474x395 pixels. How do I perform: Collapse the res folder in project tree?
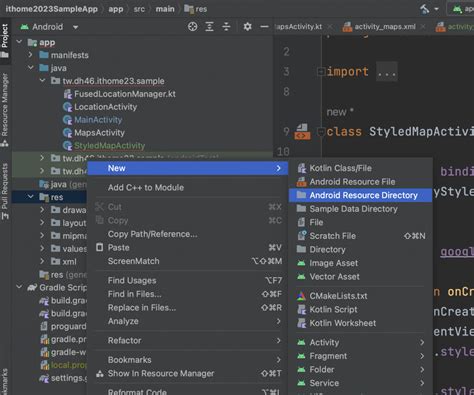coord(31,197)
